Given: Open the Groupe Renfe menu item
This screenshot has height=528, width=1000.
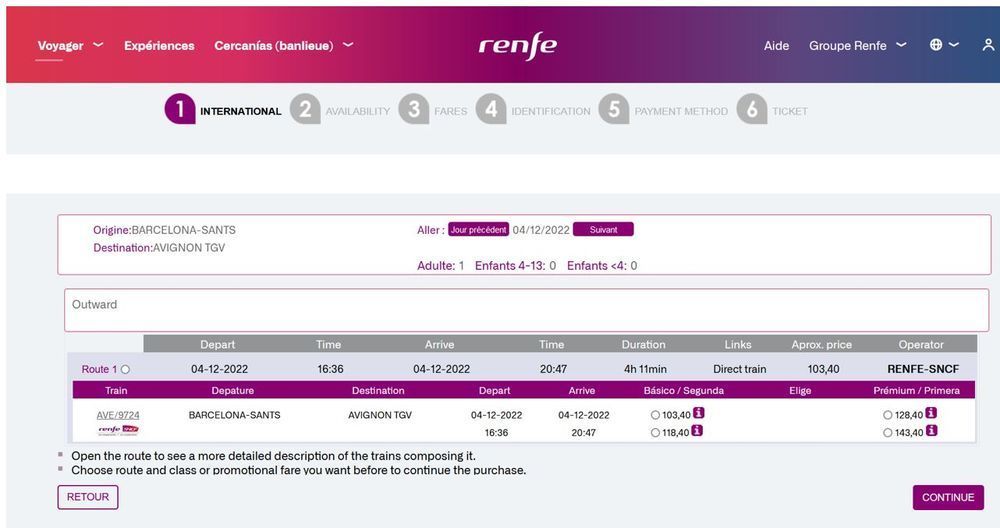Looking at the screenshot, I should coord(848,46).
